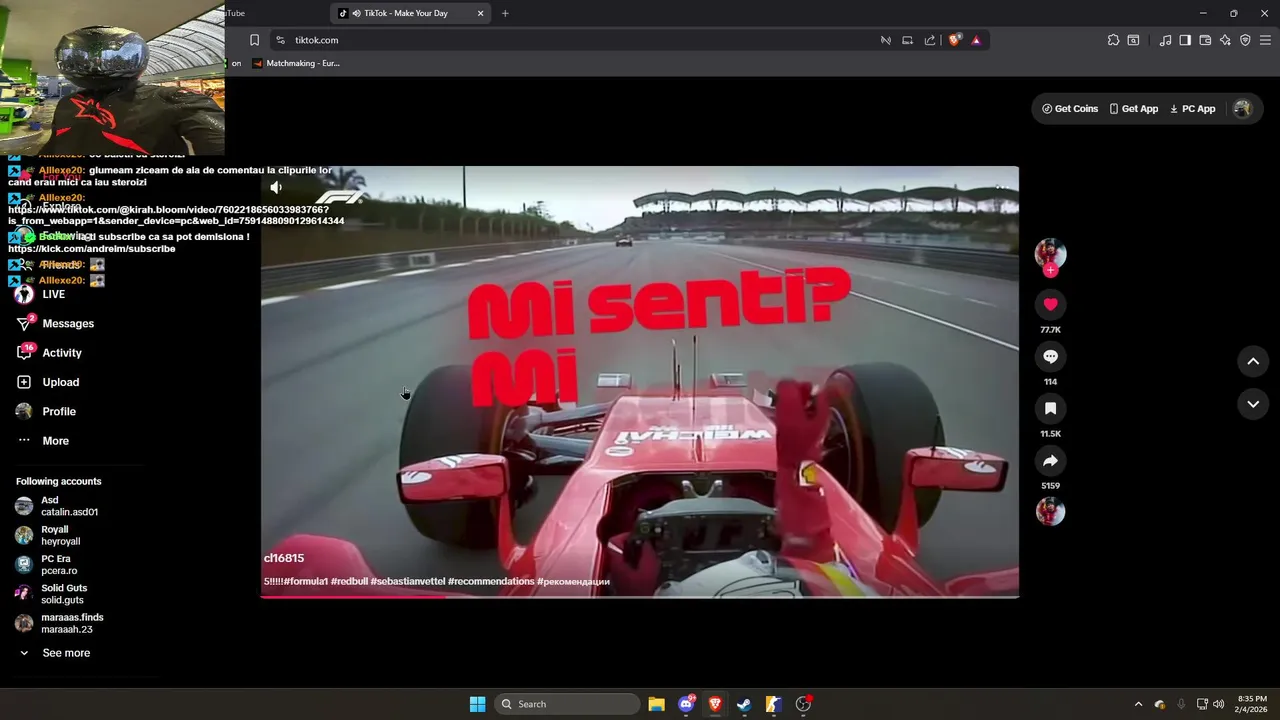This screenshot has height=720, width=1280.
Task: Close the TikTok browser tab
Action: pos(480,13)
